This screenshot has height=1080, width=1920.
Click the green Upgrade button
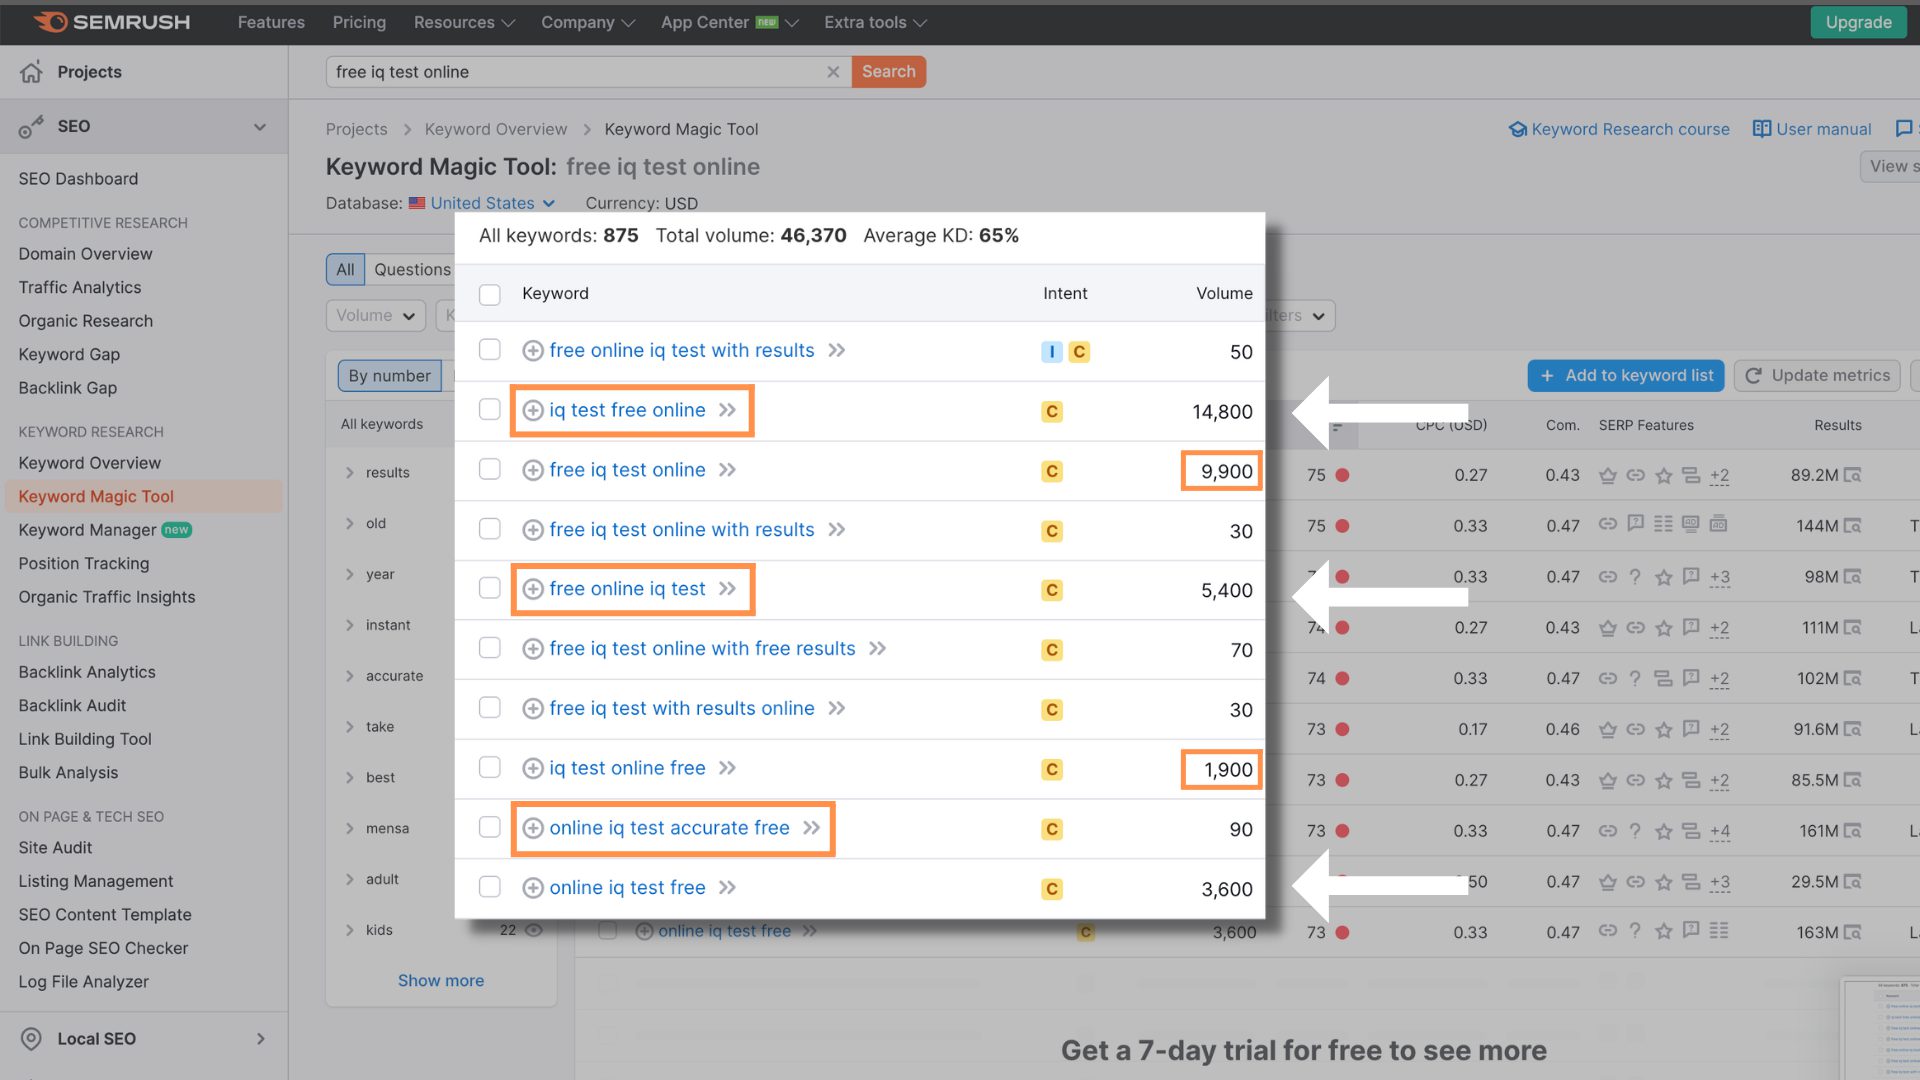(x=1858, y=22)
